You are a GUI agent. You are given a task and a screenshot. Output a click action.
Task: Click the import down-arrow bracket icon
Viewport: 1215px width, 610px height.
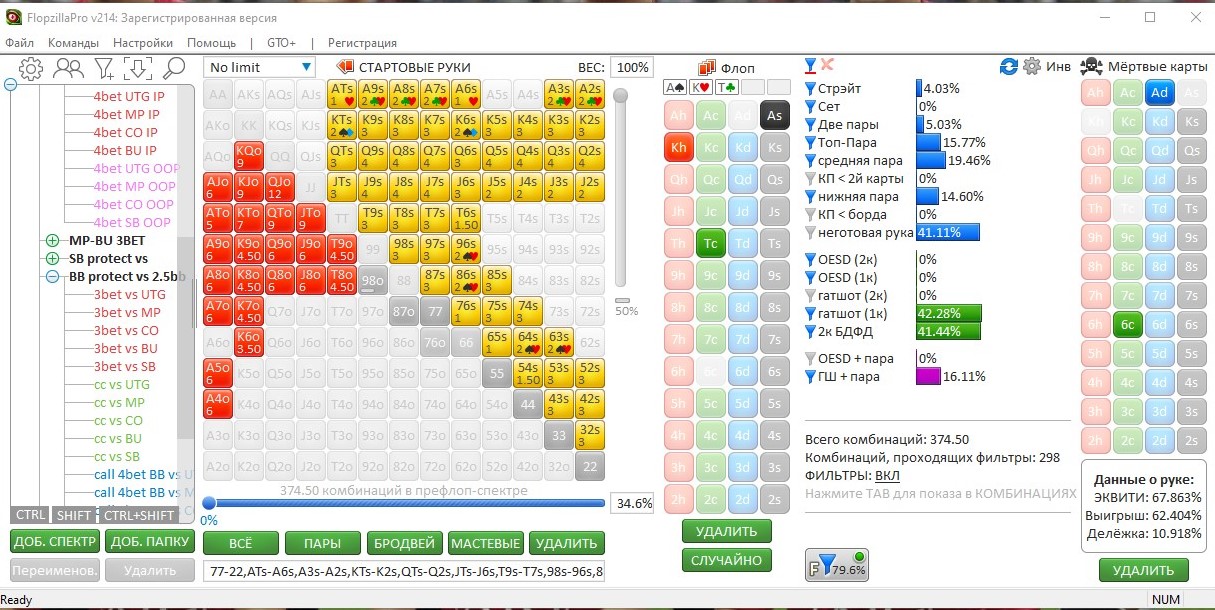tap(138, 68)
